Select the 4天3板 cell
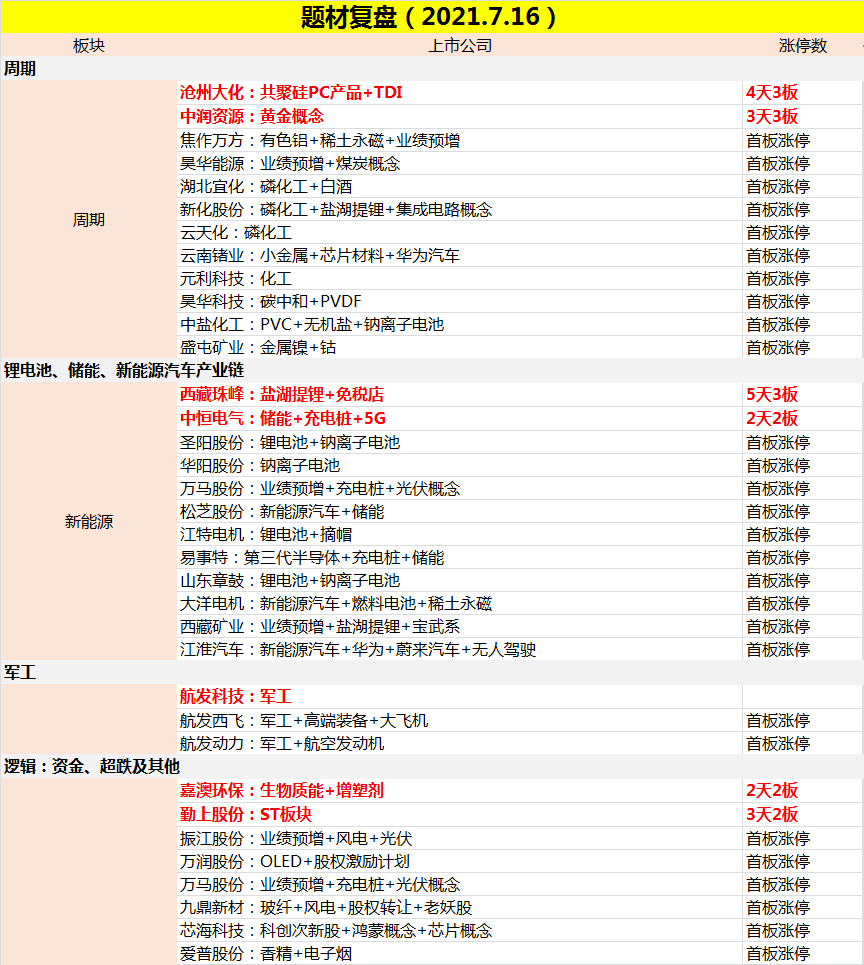This screenshot has height=965, width=864. coord(802,93)
